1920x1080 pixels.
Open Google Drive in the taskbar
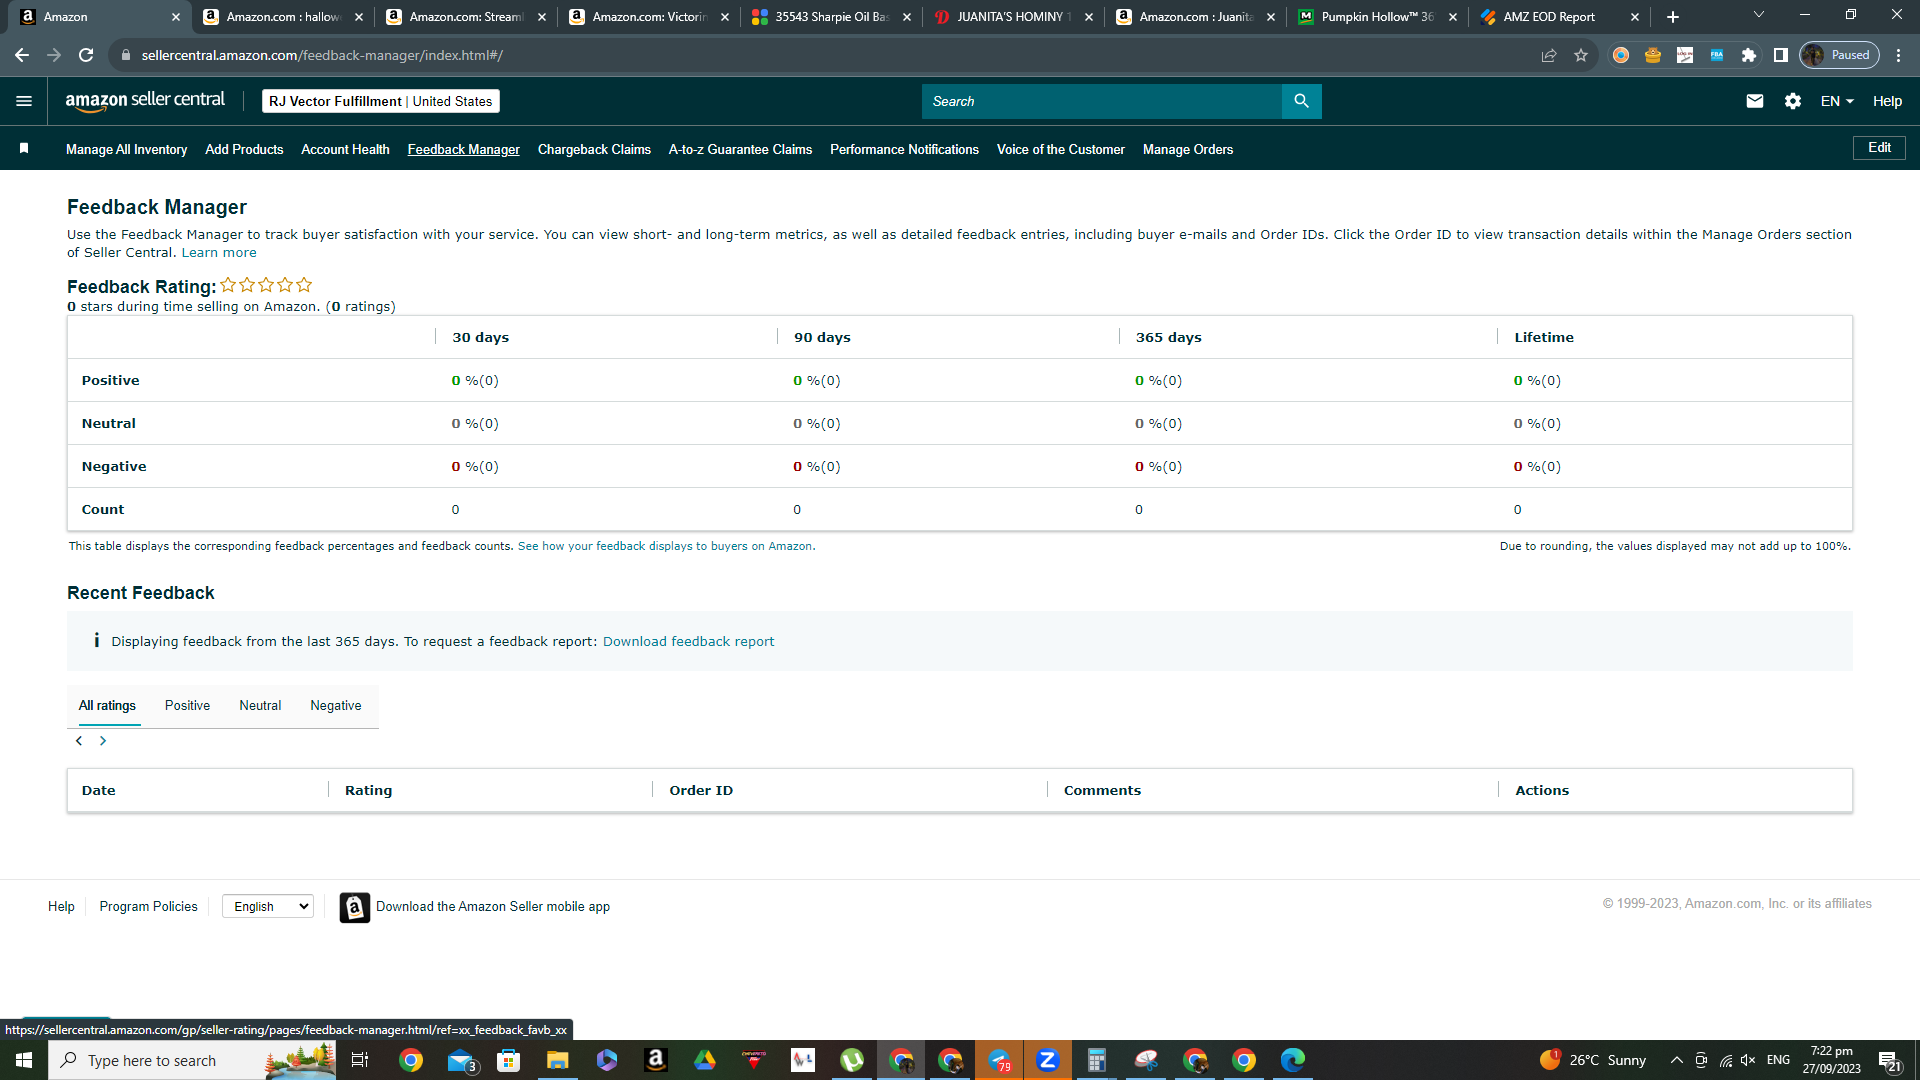tap(705, 1060)
